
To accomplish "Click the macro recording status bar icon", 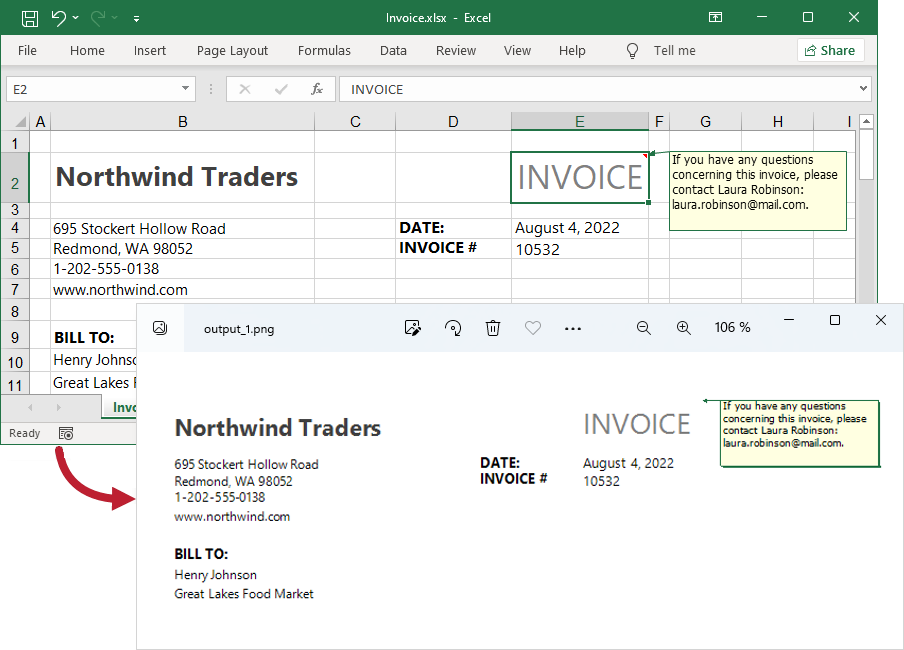I will click(66, 433).
